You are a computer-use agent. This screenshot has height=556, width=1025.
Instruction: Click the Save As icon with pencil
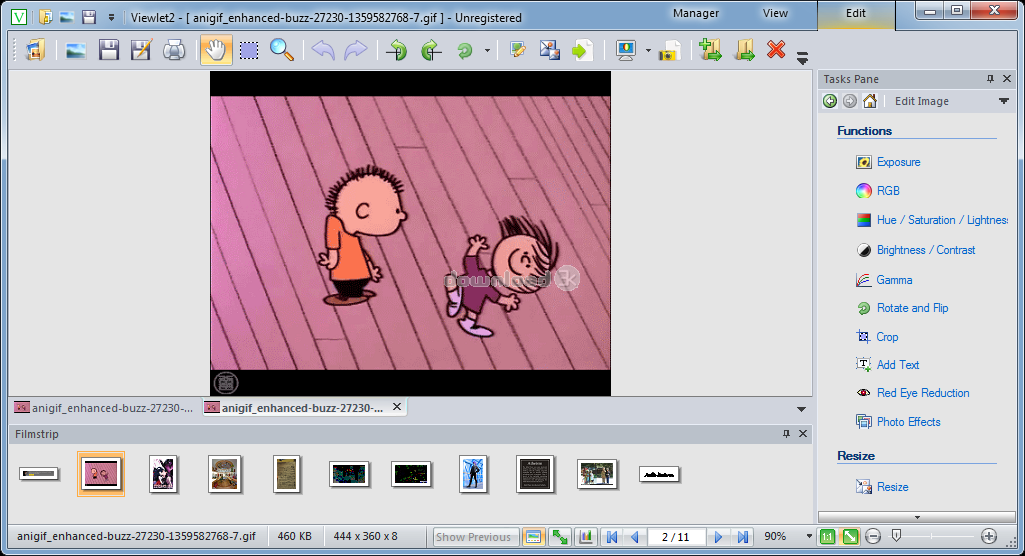coord(141,50)
